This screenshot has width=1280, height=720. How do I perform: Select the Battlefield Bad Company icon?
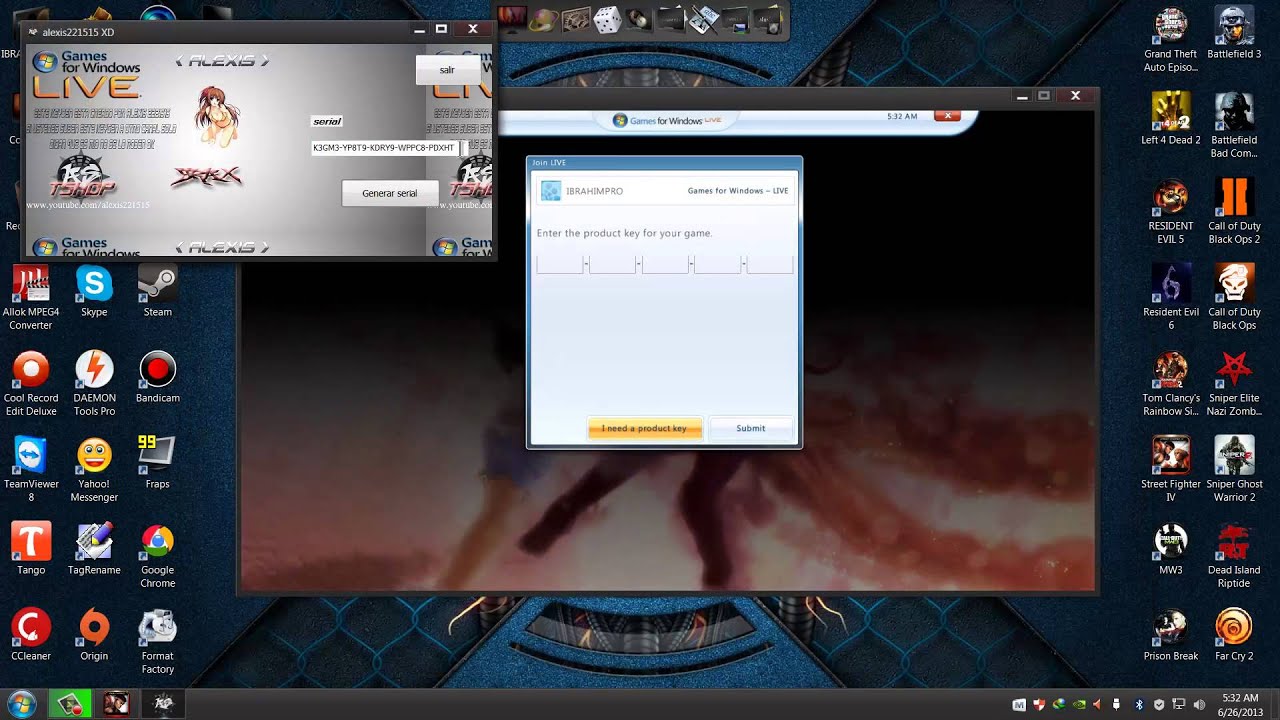[x=1234, y=112]
